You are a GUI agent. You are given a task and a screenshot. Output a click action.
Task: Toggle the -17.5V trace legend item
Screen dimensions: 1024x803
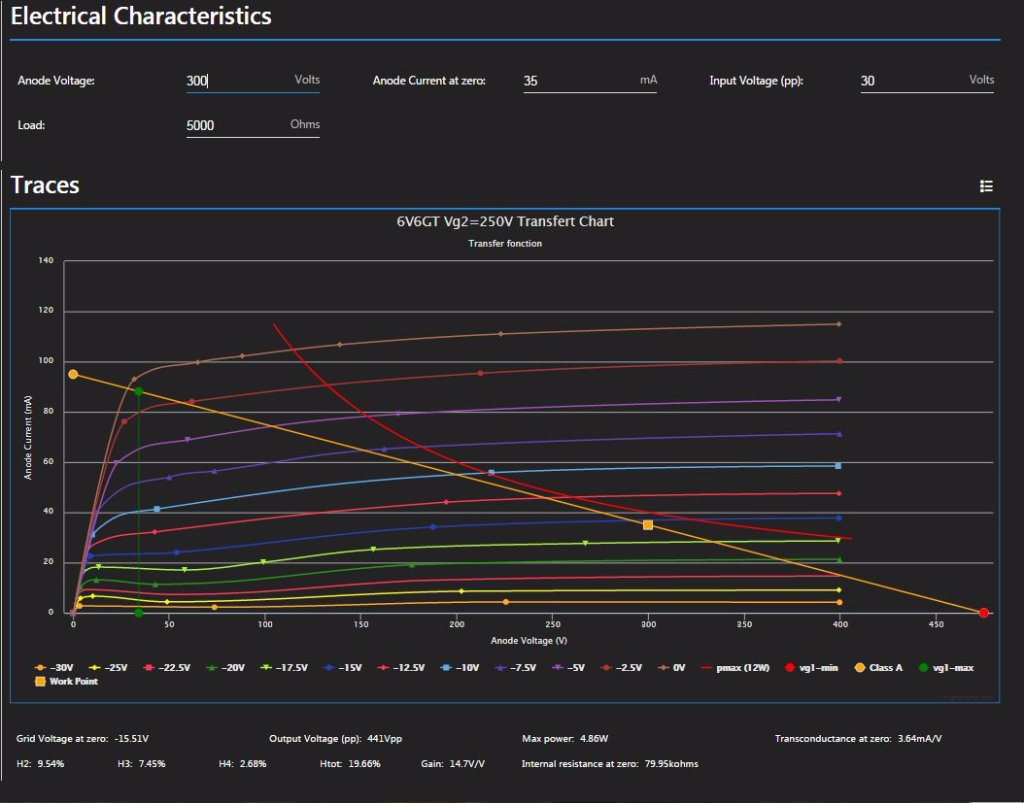288,667
